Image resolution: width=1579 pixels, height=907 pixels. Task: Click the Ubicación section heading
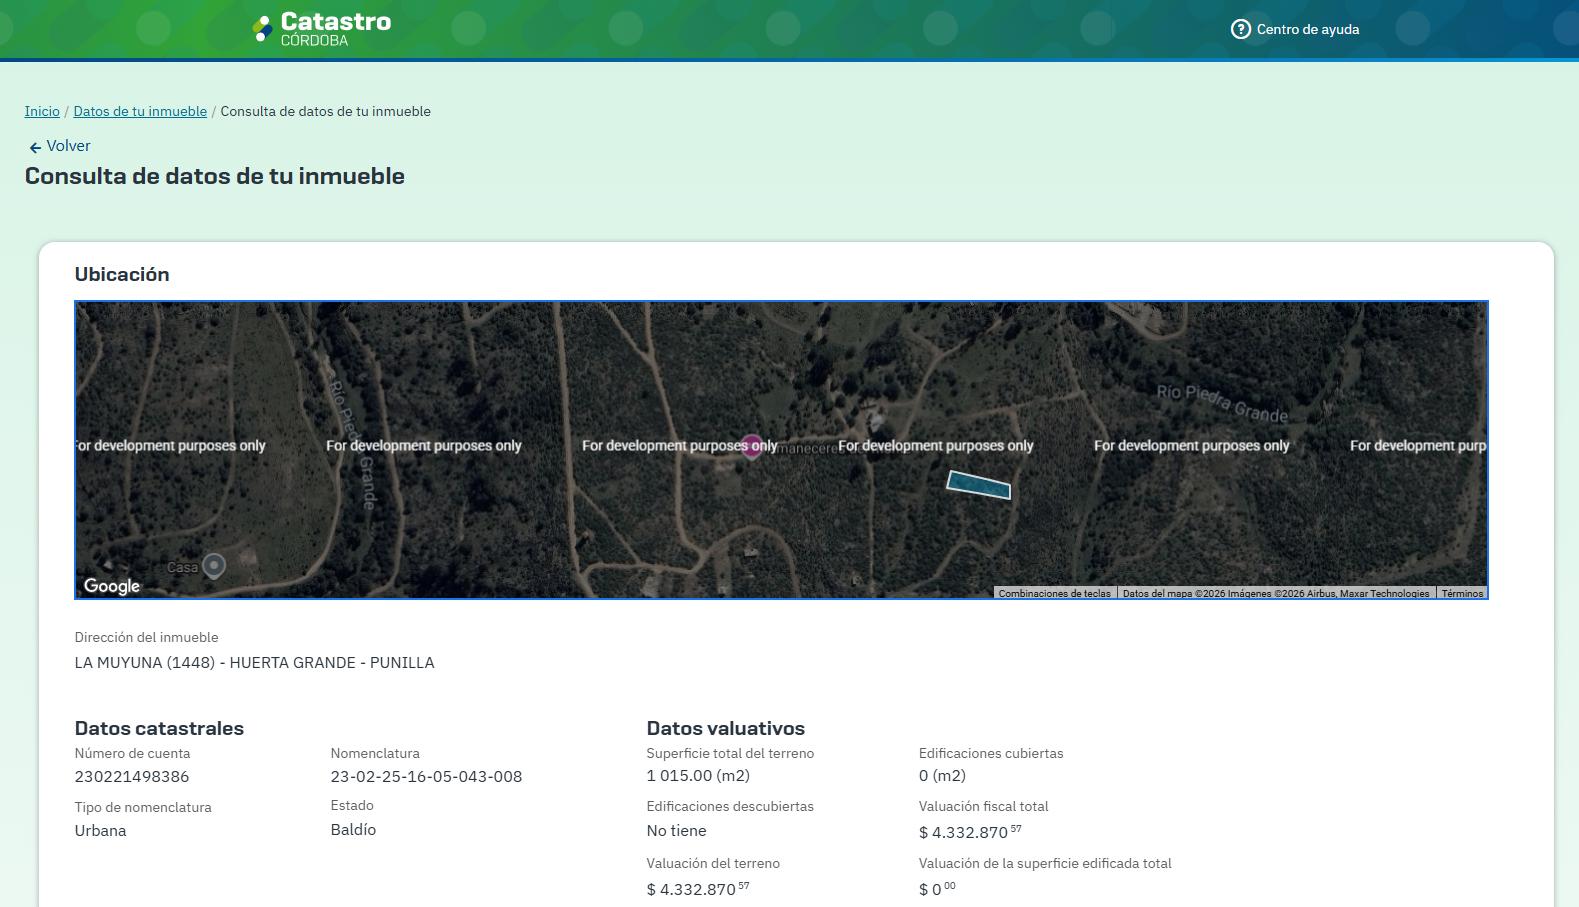[x=122, y=274]
